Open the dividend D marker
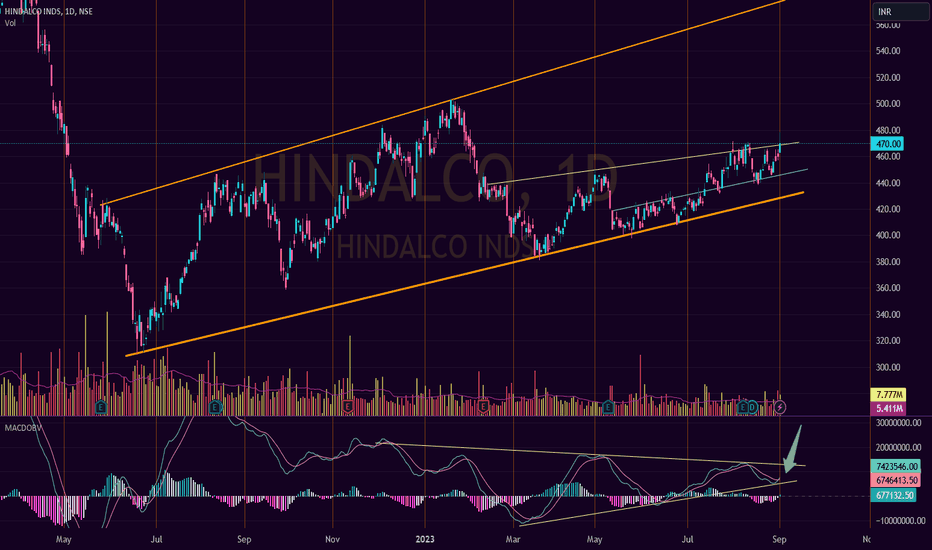The height and width of the screenshot is (550, 932). 752,407
